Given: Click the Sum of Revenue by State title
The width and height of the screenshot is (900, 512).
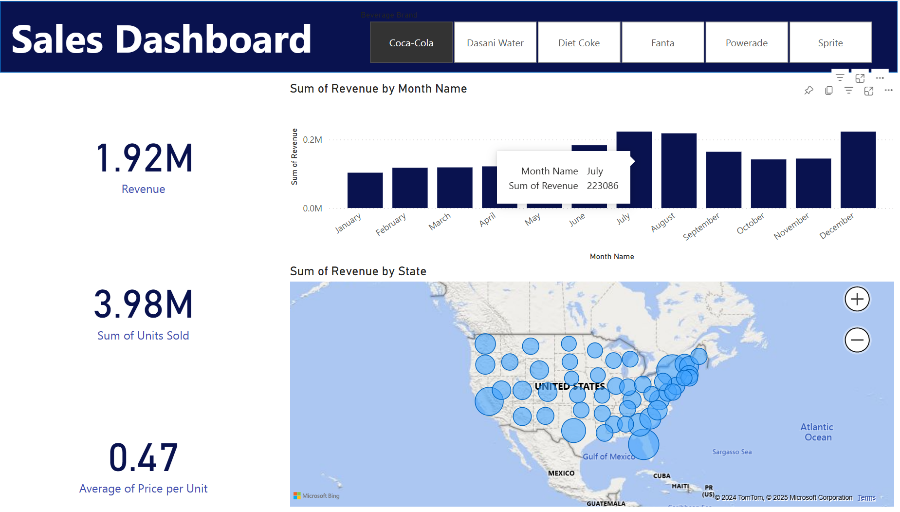Looking at the screenshot, I should (358, 271).
